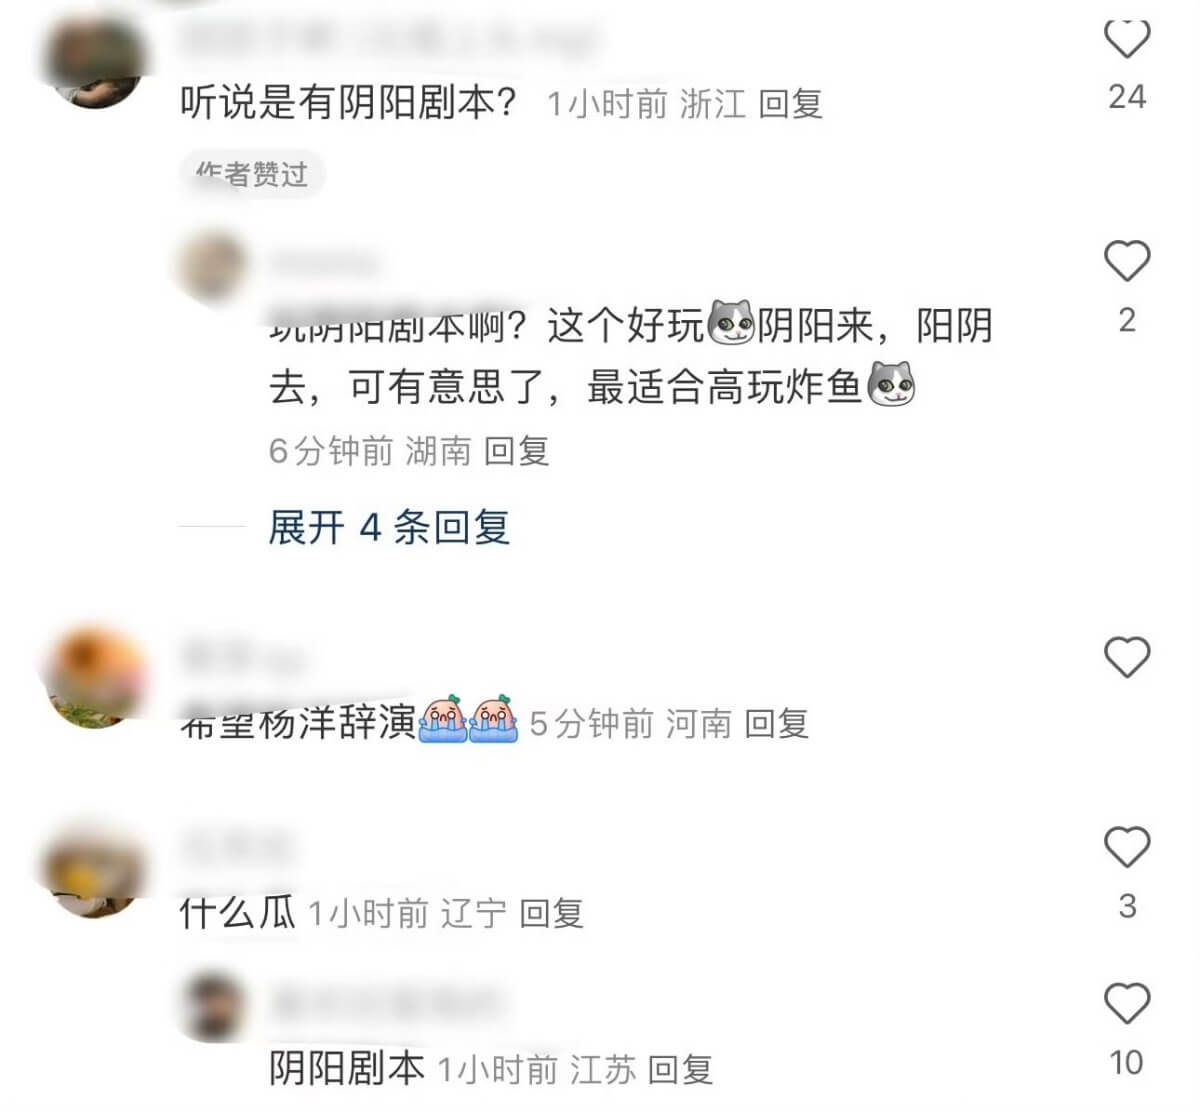The height and width of the screenshot is (1112, 1200).
Task: Like the 什么瓜 comment
Action: tap(1127, 847)
